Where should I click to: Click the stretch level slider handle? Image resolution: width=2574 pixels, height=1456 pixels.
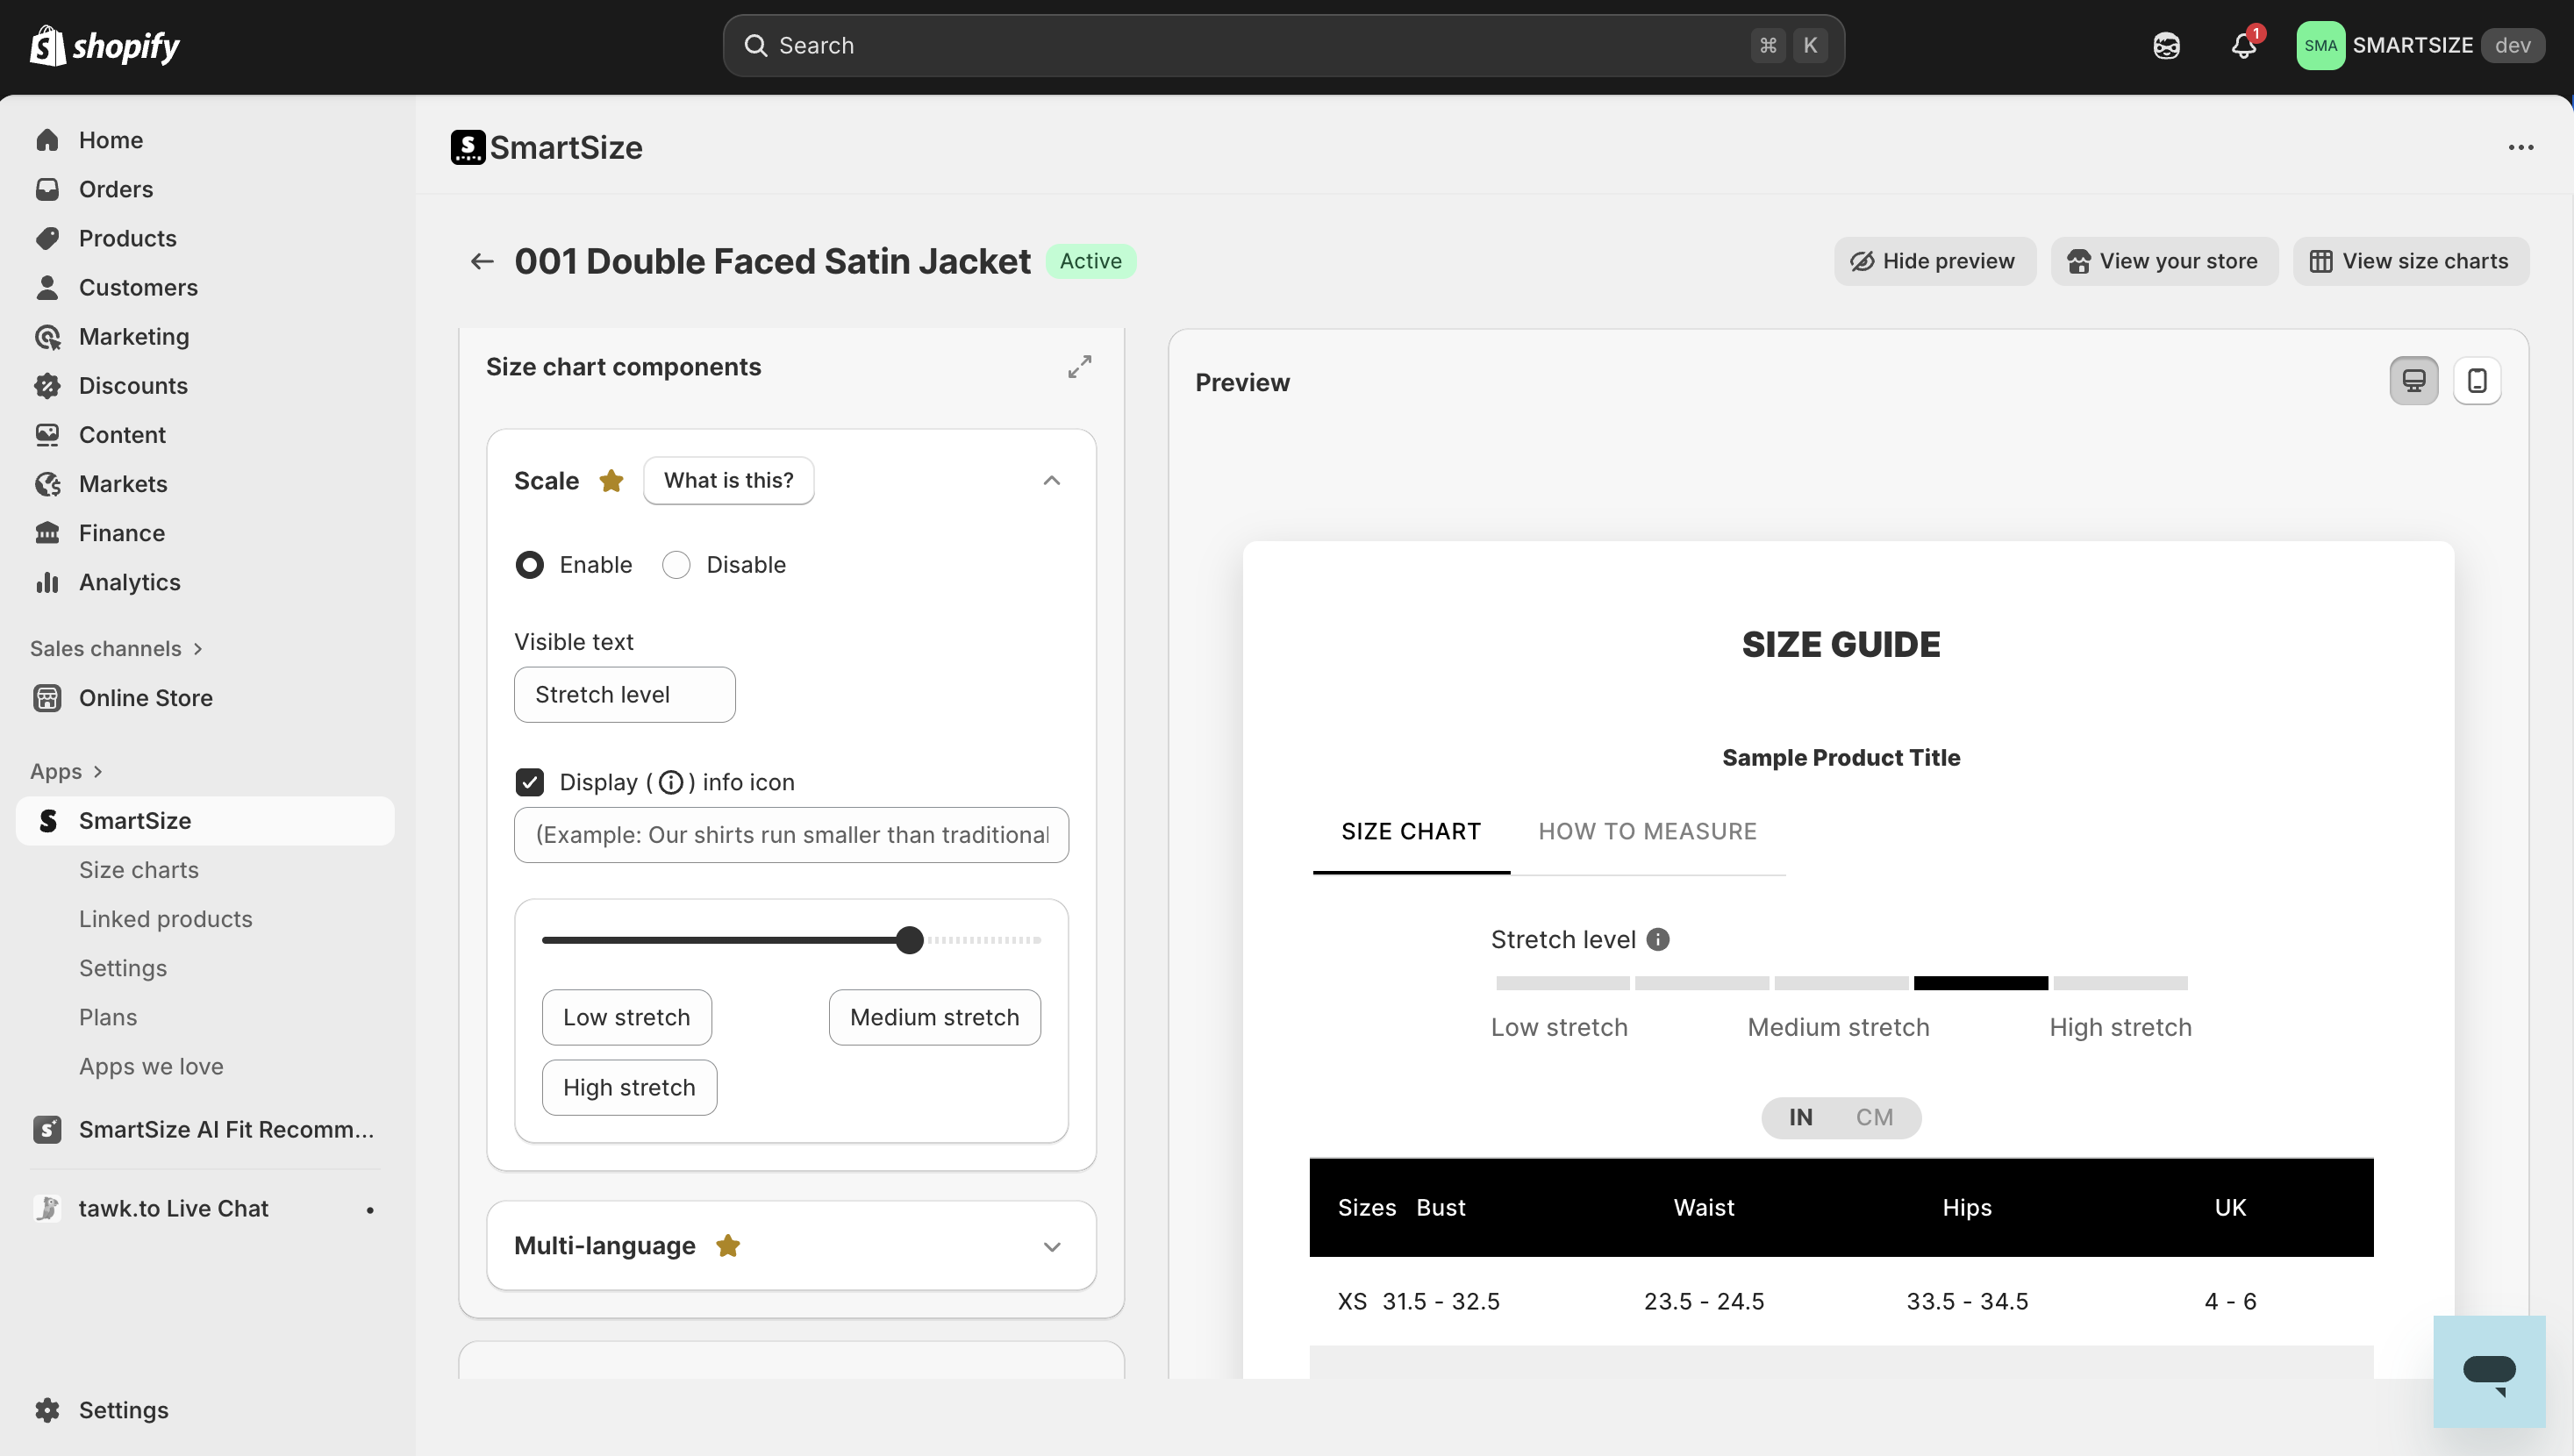coord(909,940)
